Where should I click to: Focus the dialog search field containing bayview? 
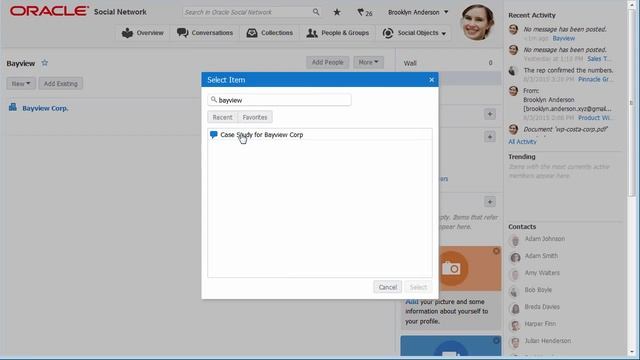(279, 100)
